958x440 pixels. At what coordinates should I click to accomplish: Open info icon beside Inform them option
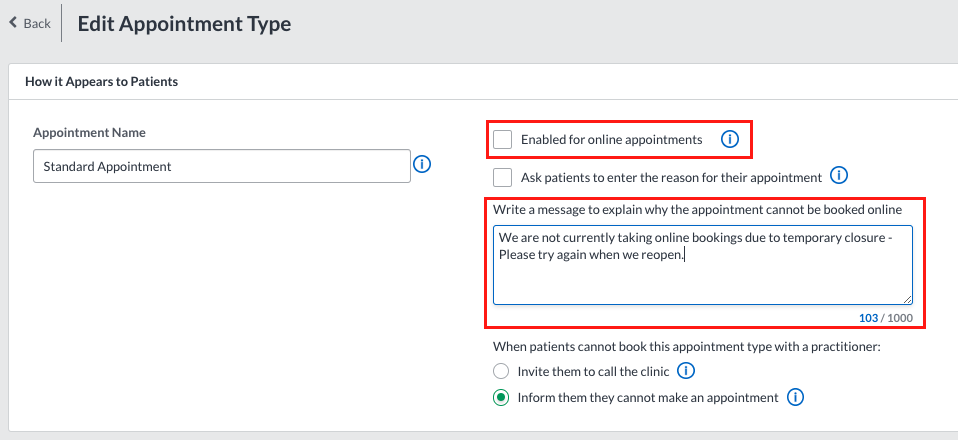coord(795,397)
